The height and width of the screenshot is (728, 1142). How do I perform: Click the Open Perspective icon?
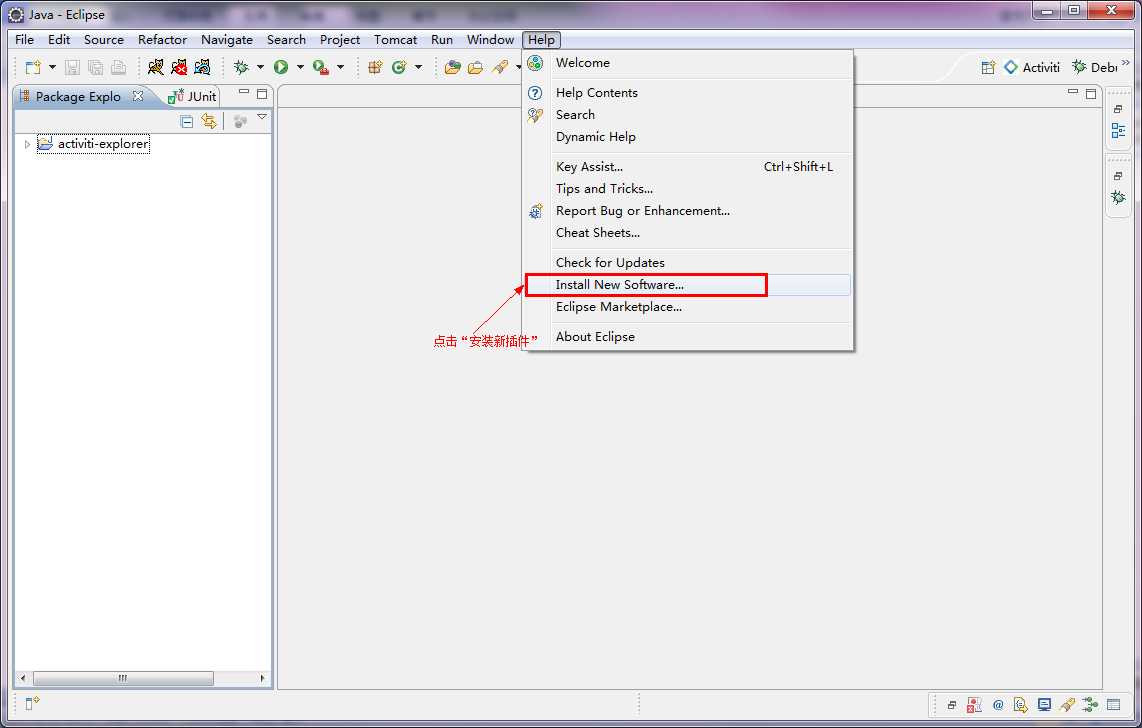point(988,67)
